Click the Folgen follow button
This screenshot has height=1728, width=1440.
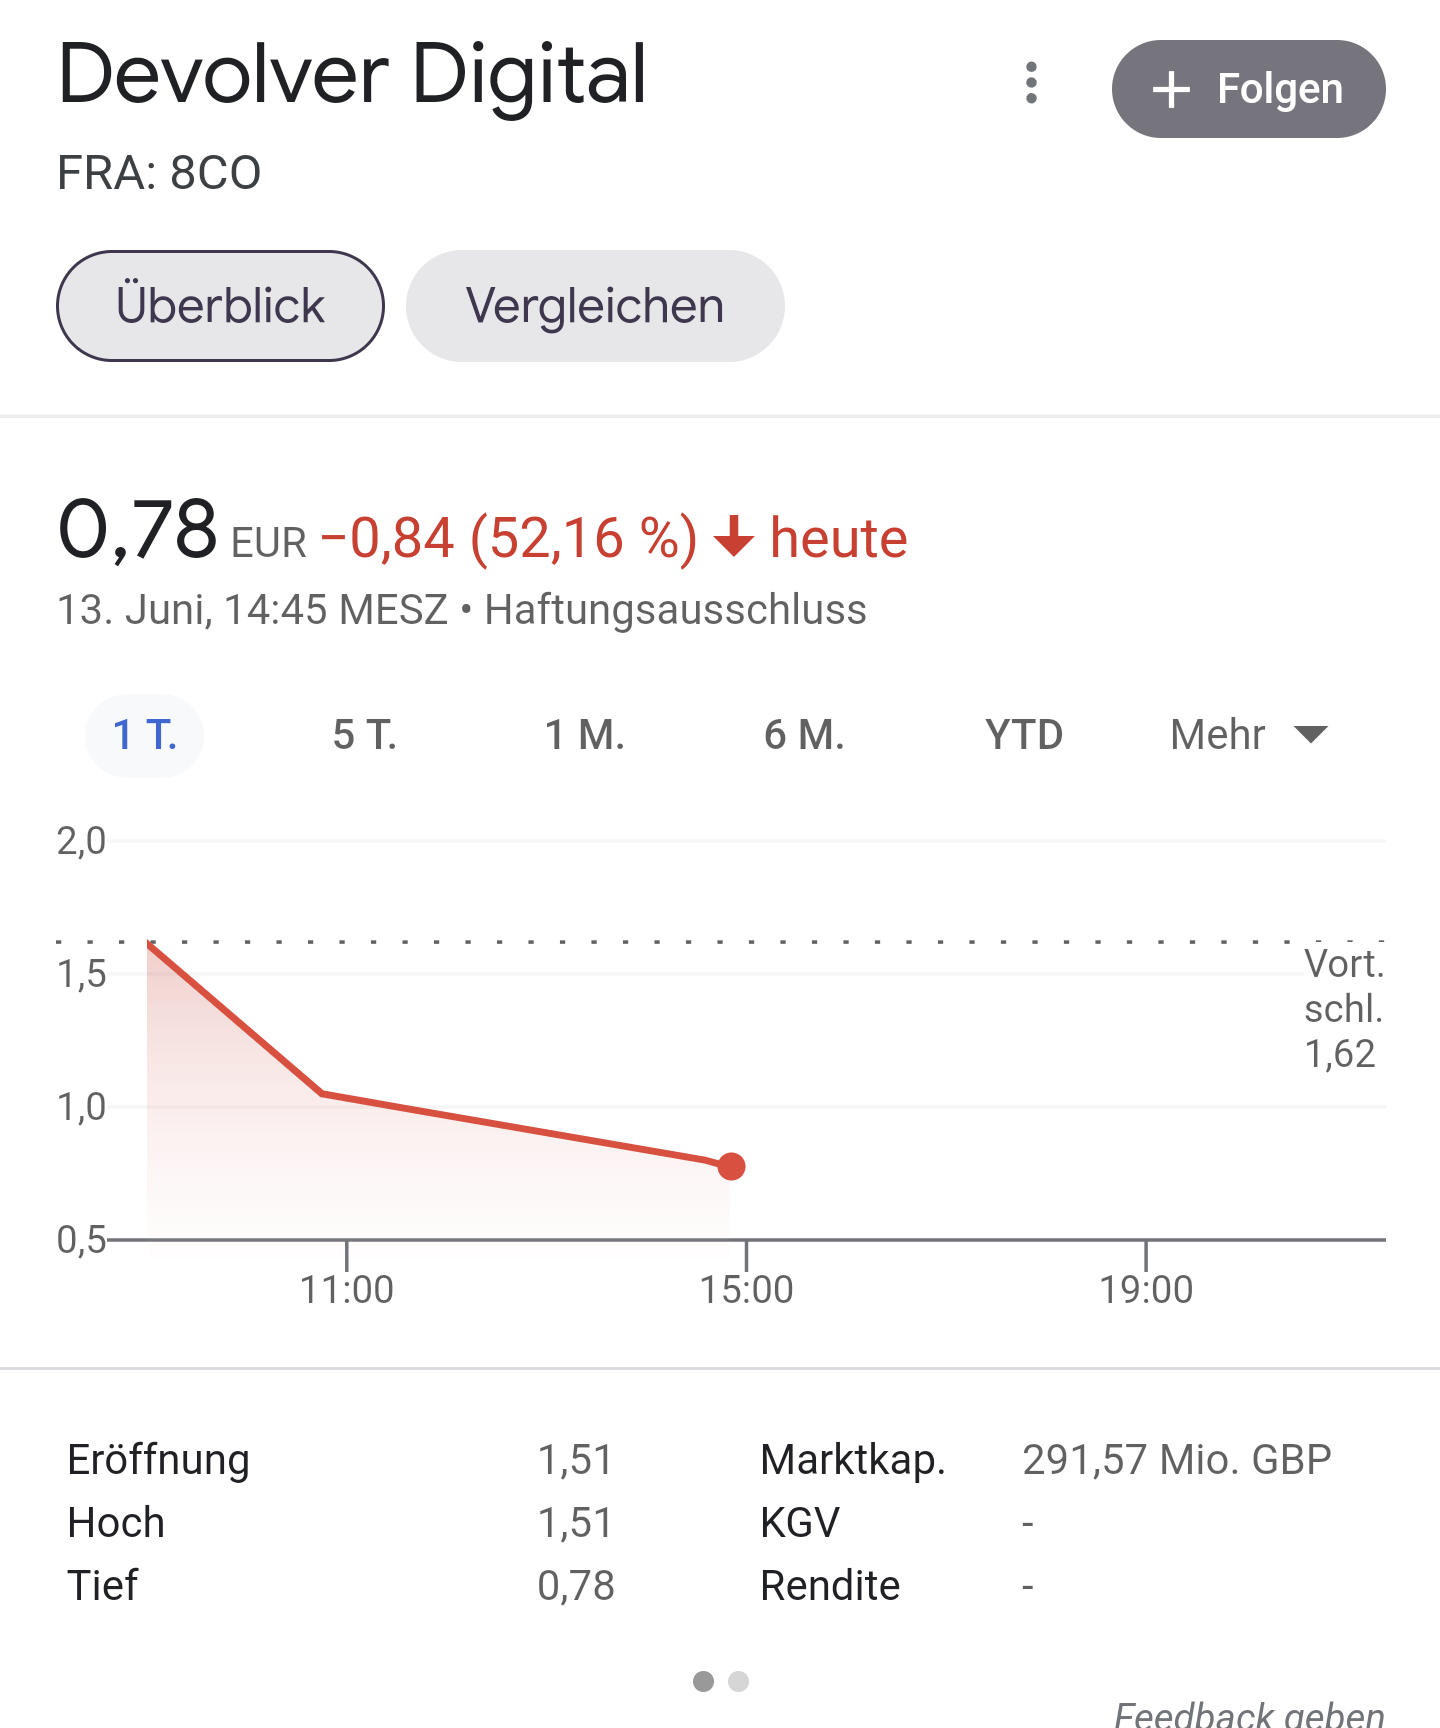click(1248, 89)
